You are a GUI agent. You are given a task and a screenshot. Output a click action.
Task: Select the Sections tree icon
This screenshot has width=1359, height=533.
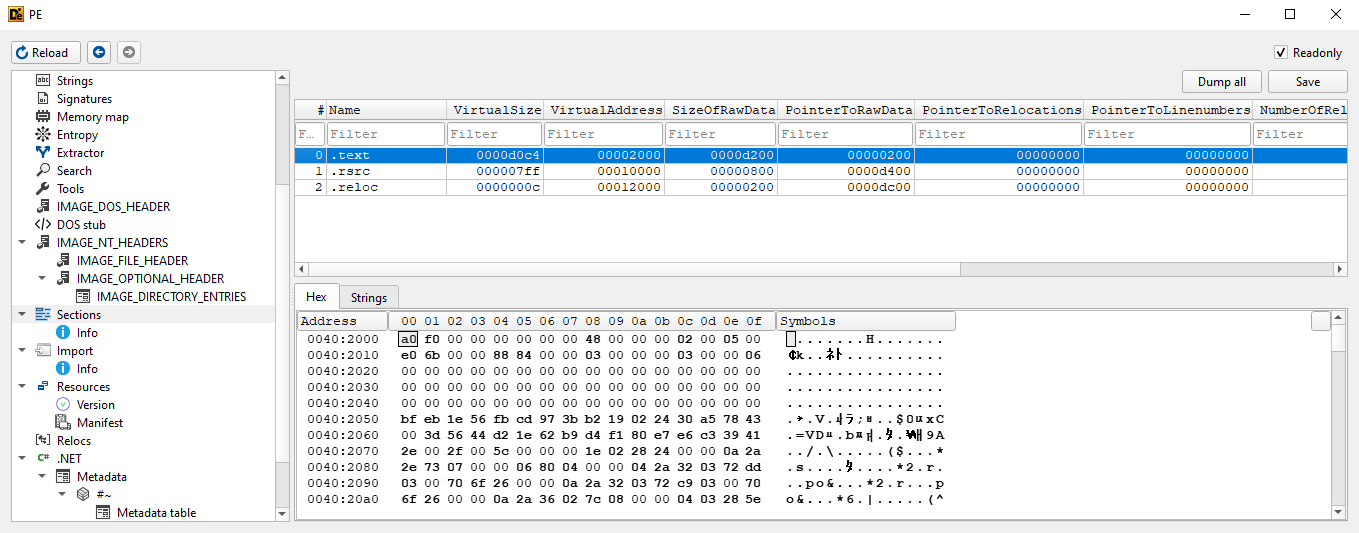42,314
